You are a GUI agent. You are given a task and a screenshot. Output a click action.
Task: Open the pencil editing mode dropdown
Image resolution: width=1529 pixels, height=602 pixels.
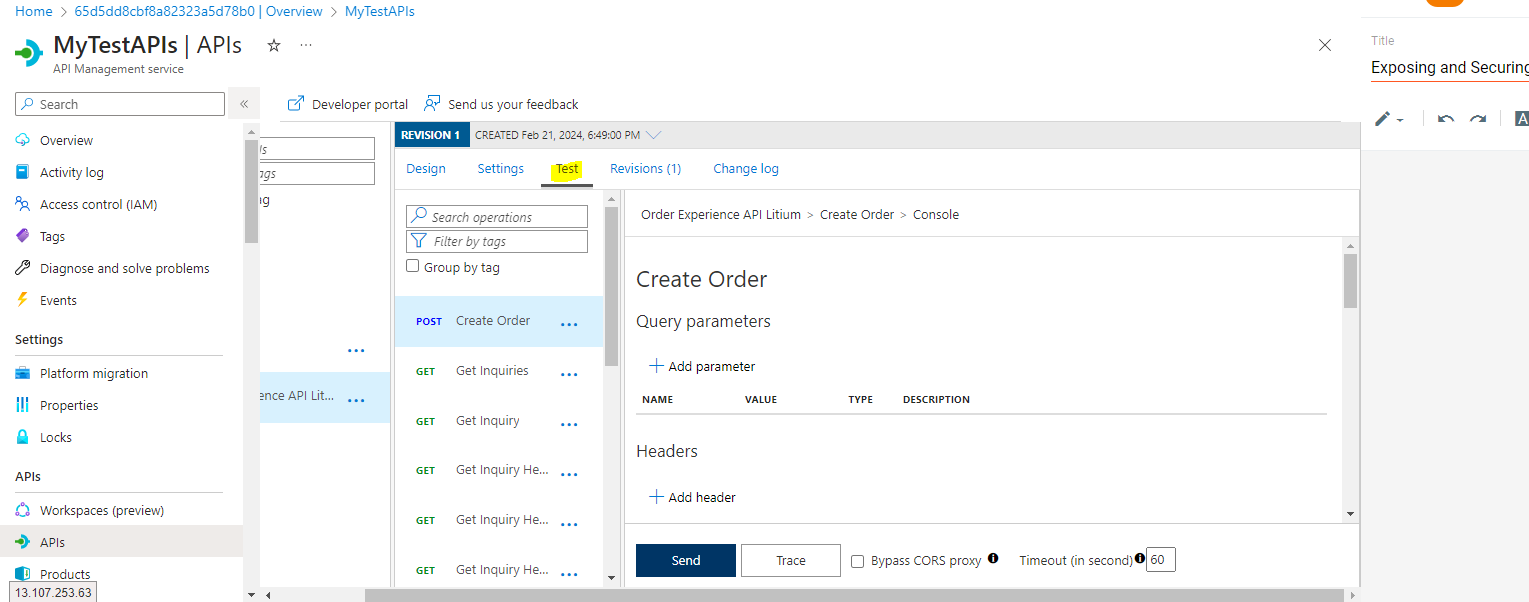(1389, 119)
